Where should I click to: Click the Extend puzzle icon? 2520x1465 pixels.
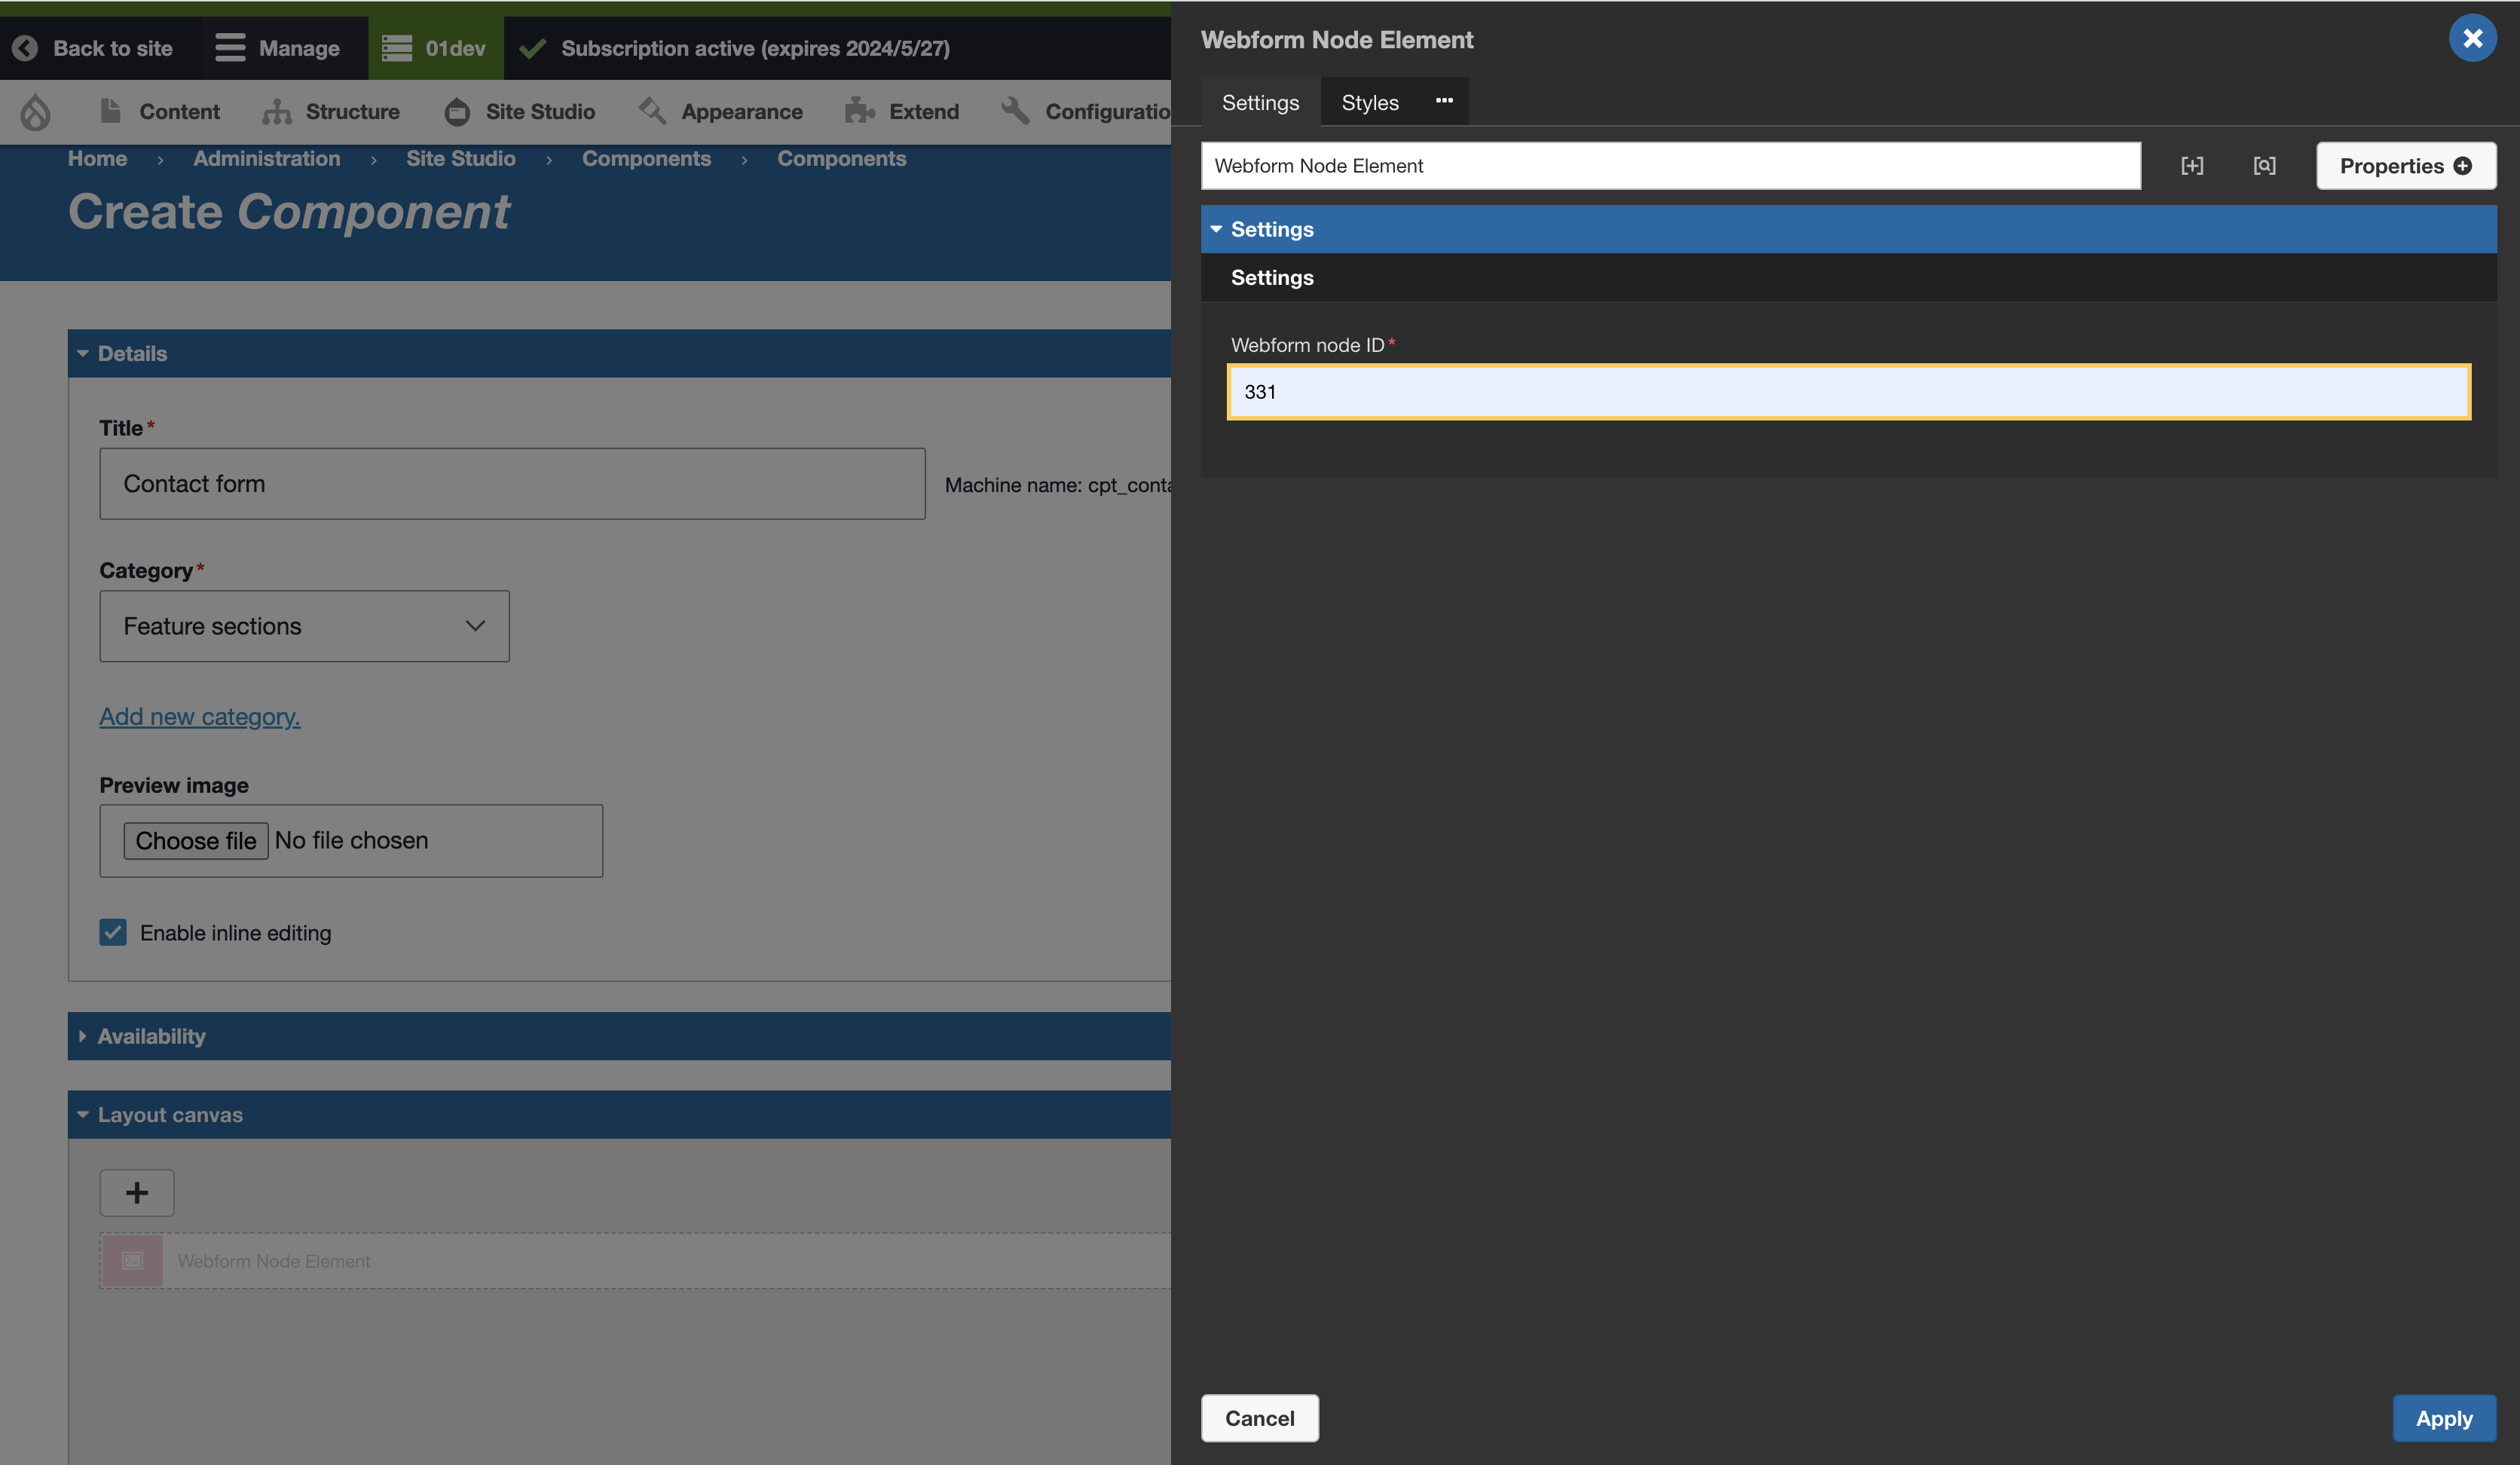tap(860, 111)
